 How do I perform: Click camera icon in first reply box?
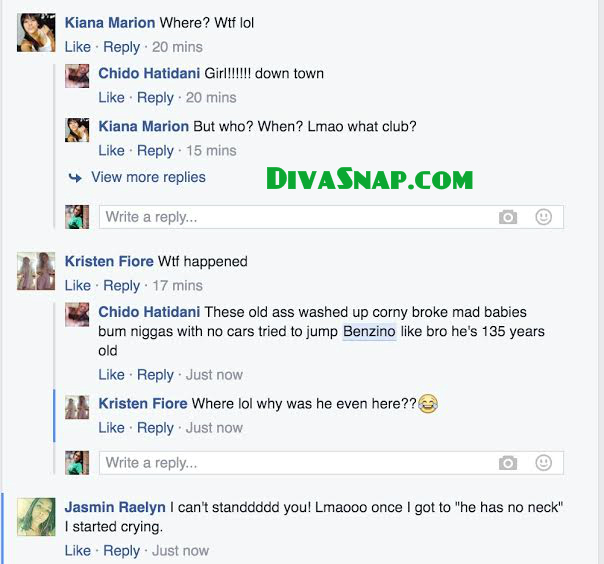click(508, 217)
